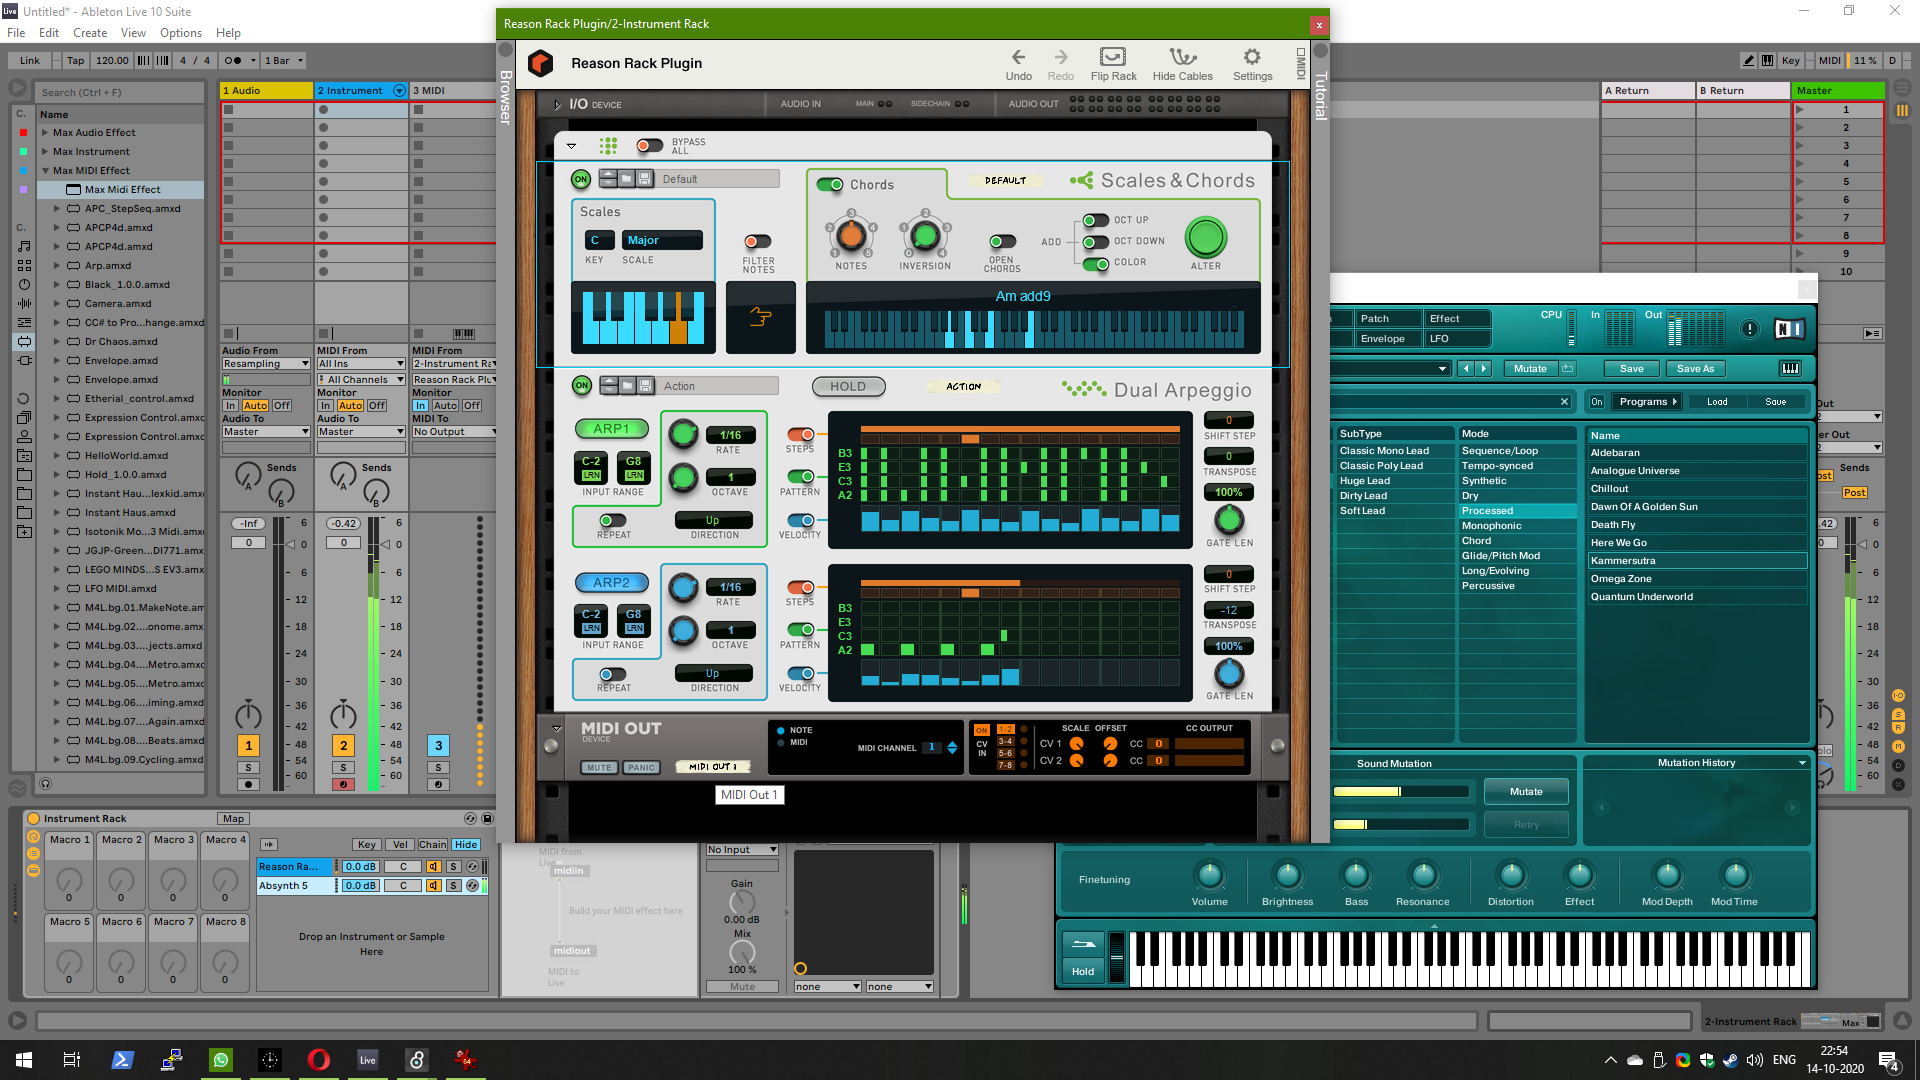Toggle the COLOR switch
1920x1080 pixels.
[x=1096, y=264]
